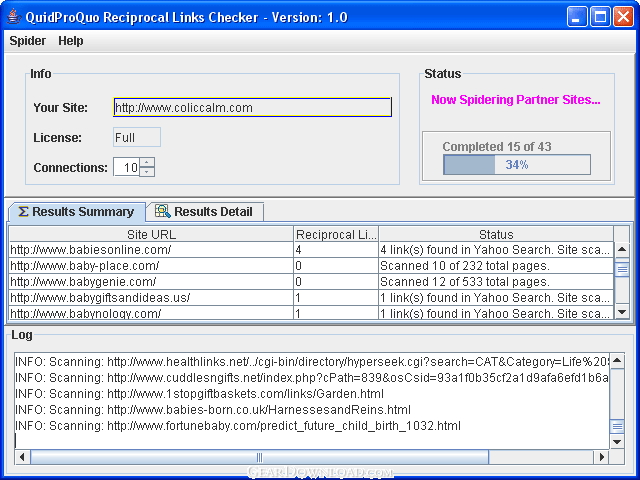Click the 34% progress bar
Viewport: 640px width, 480px height.
click(x=517, y=164)
